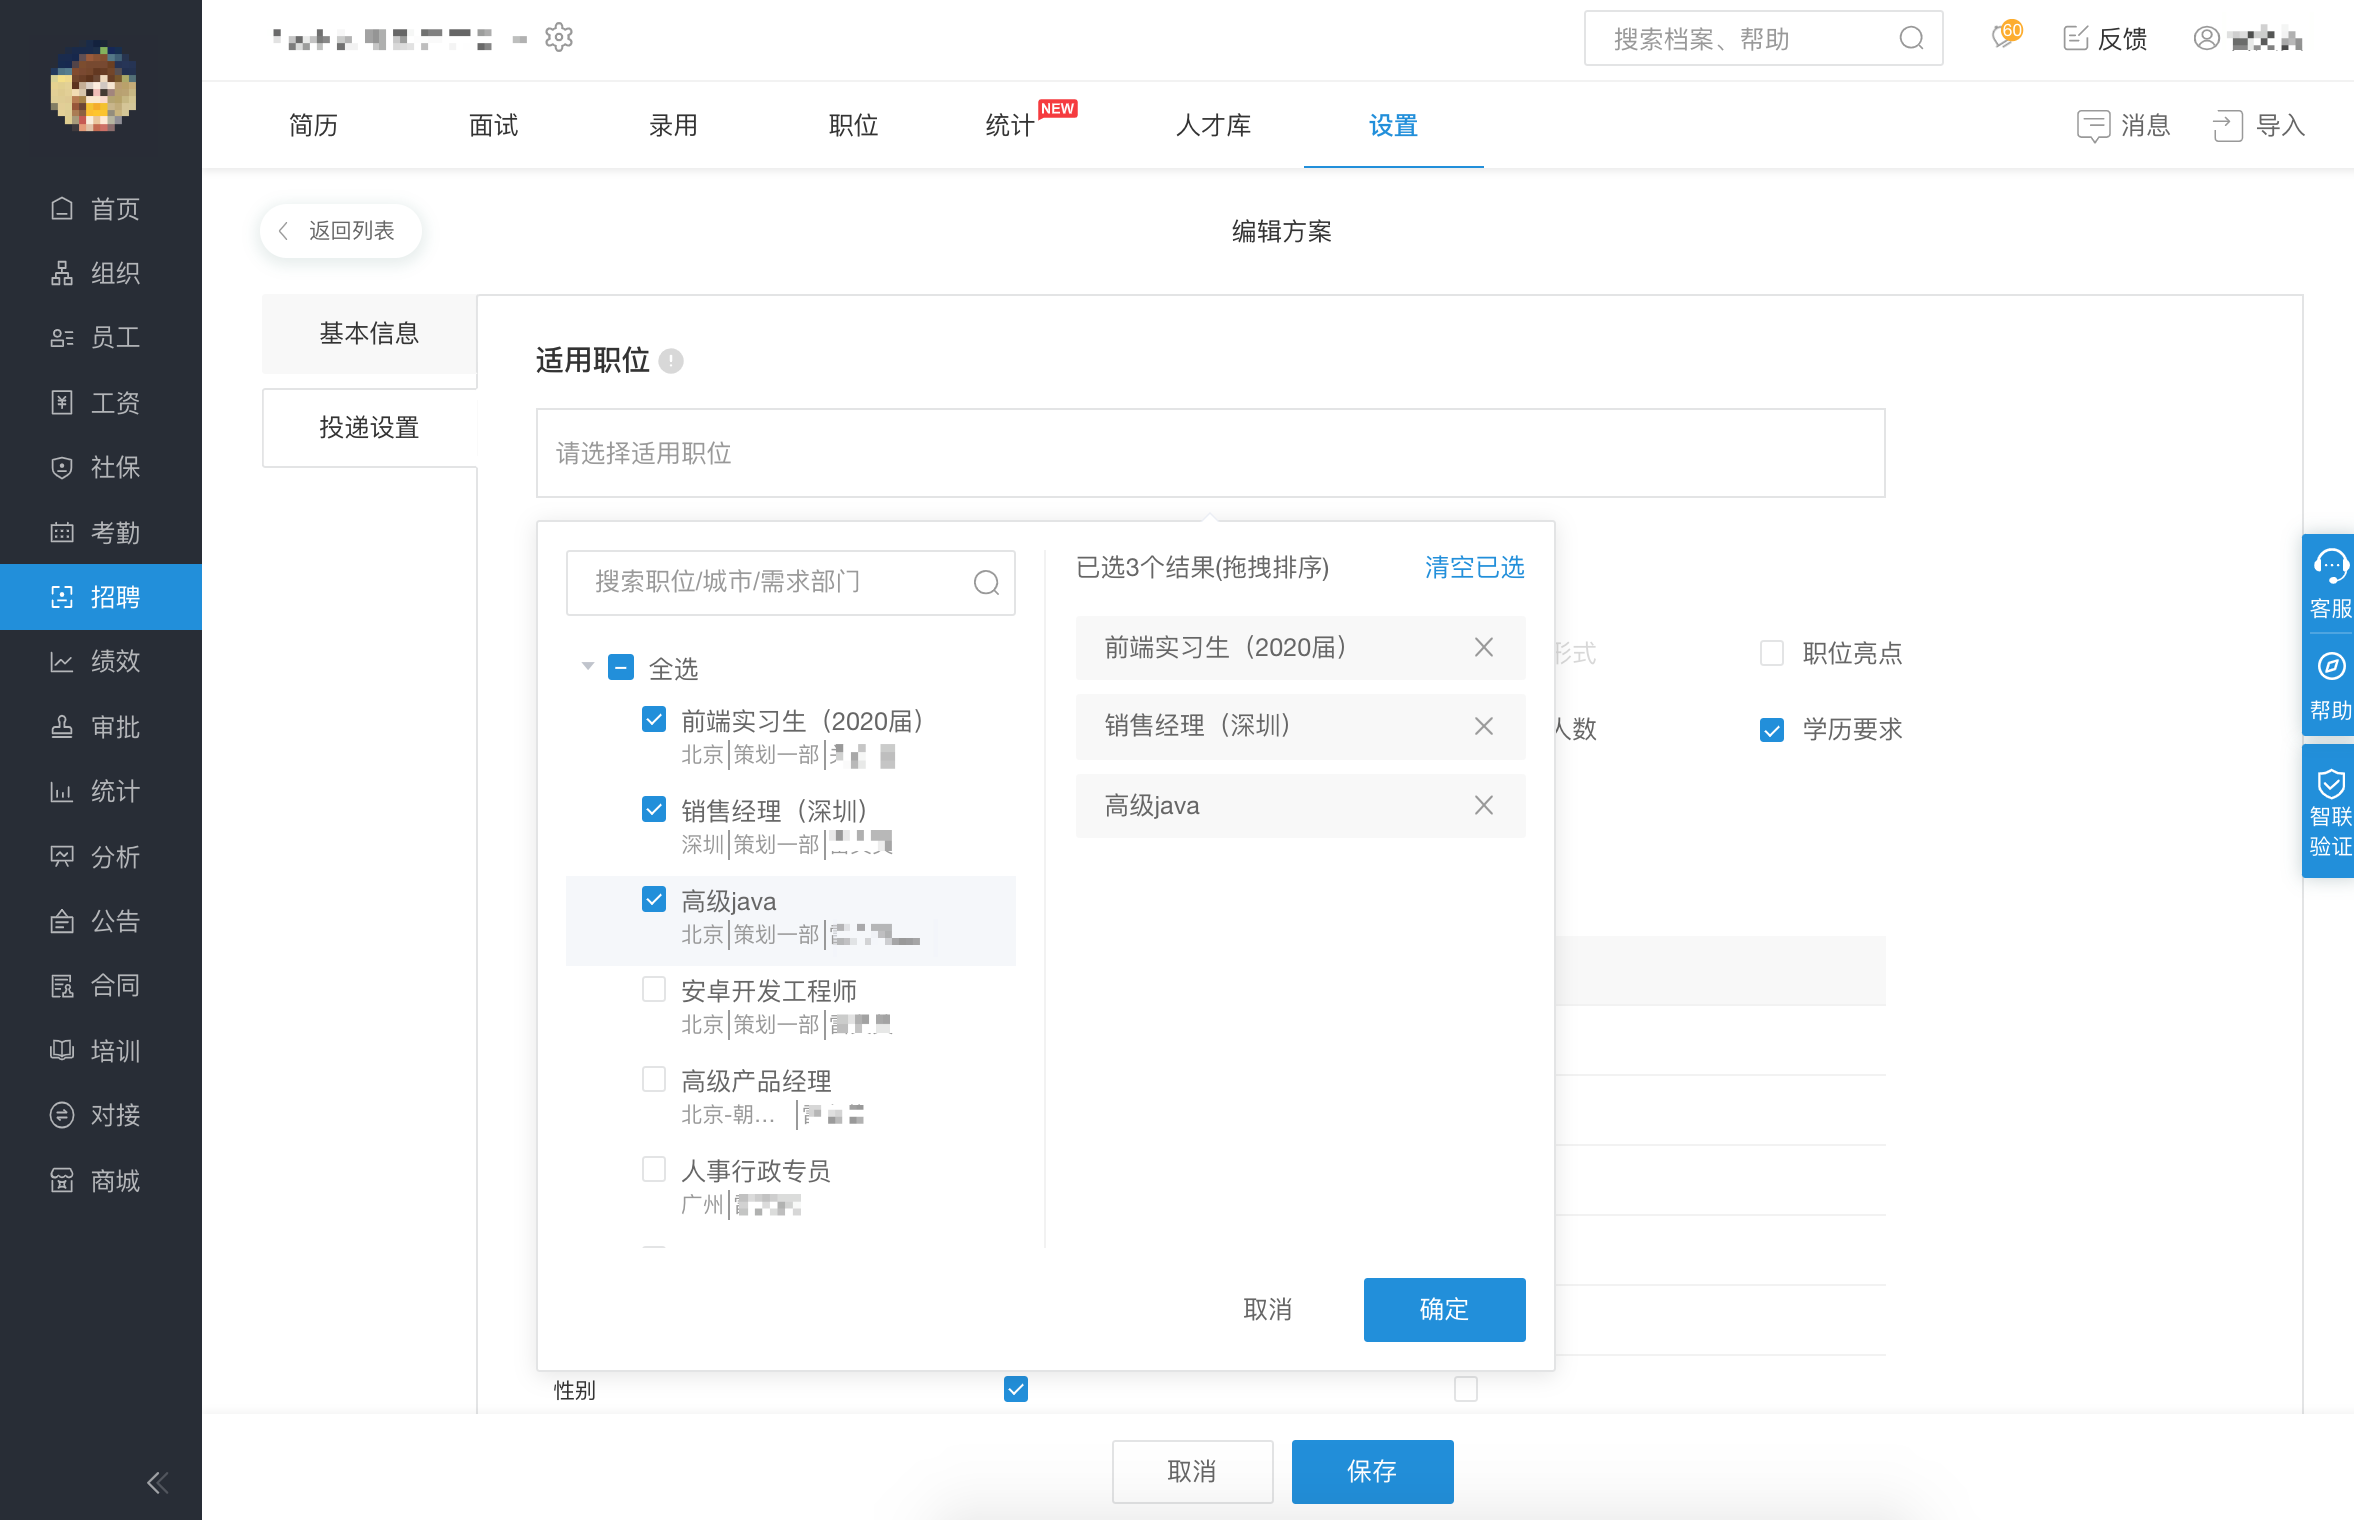Click the 帮助 help compass widget

2330,686
